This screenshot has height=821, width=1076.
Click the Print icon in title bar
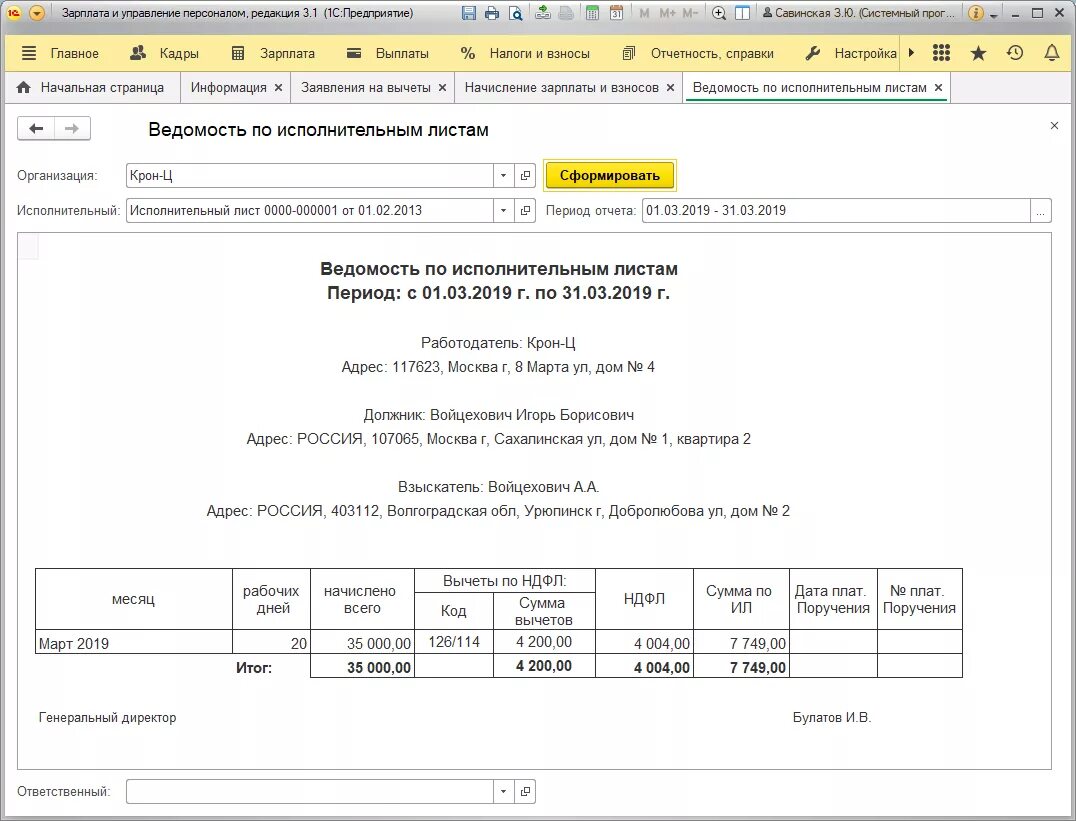[x=492, y=13]
